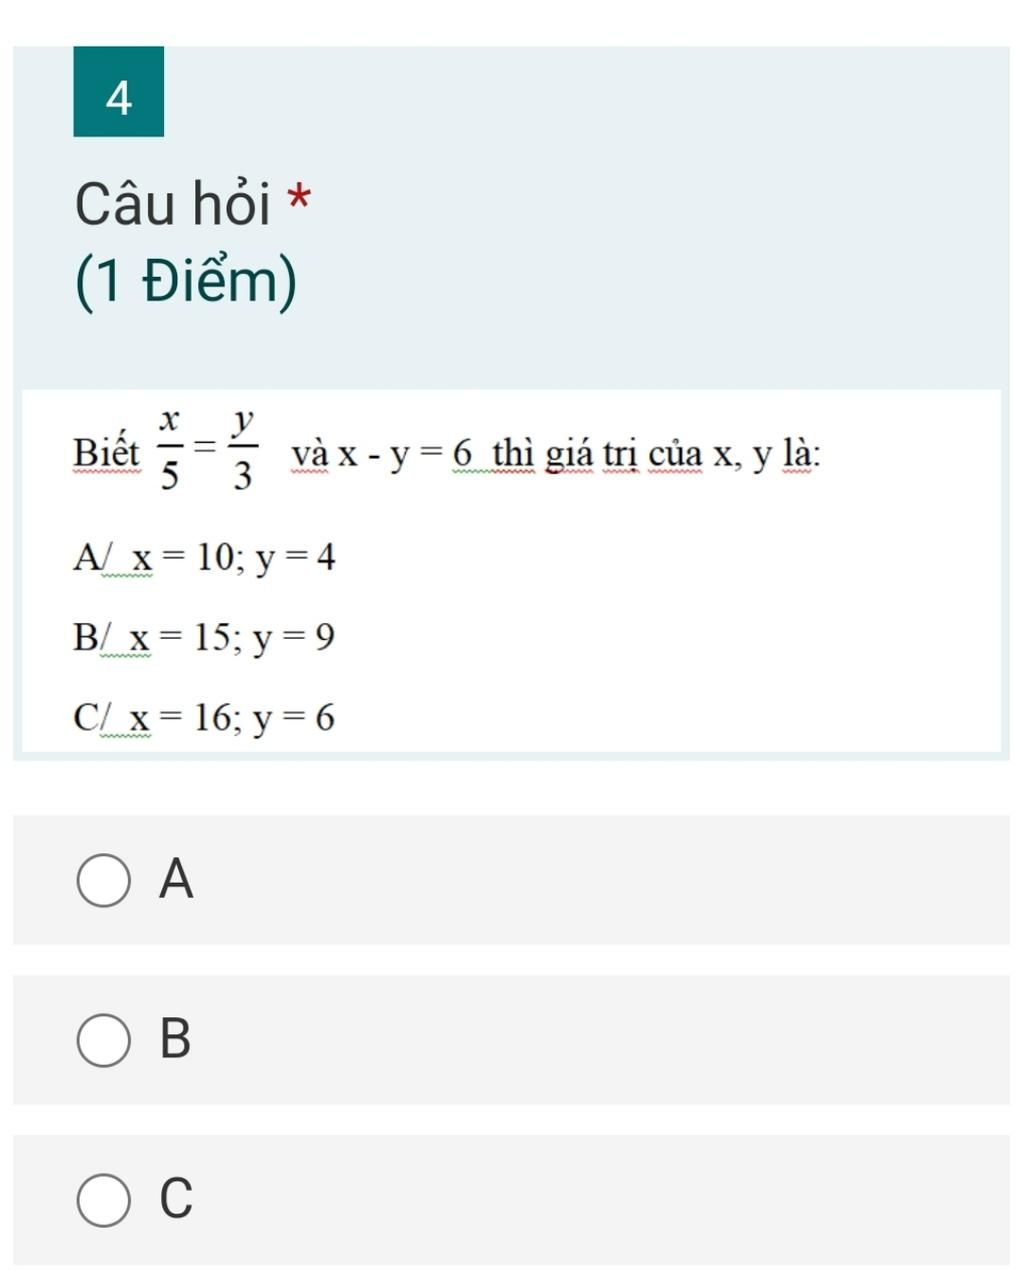Click "y = 9" in answer B line
Screen dimensions: 1024x1279
point(294,638)
